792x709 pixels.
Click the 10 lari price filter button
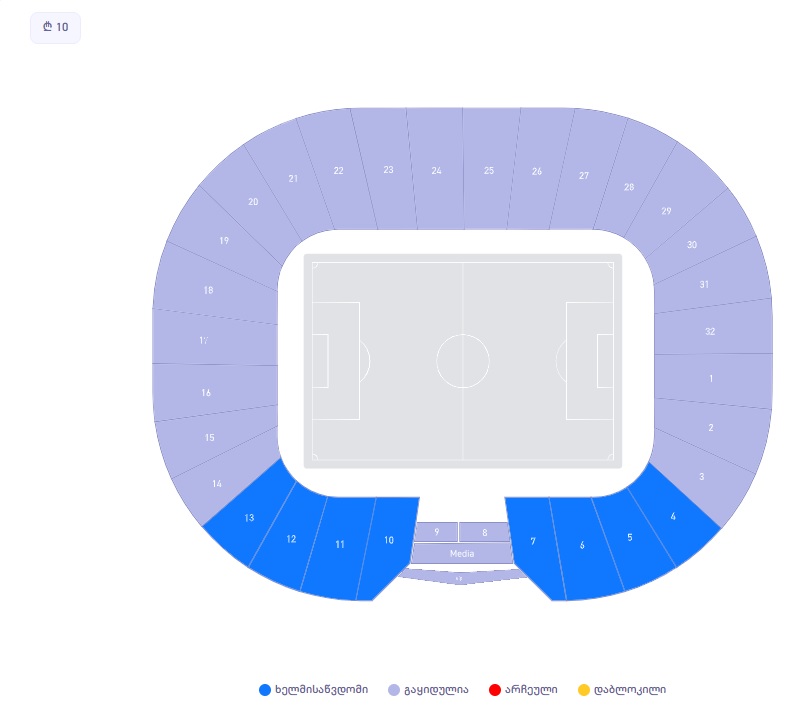click(x=56, y=27)
